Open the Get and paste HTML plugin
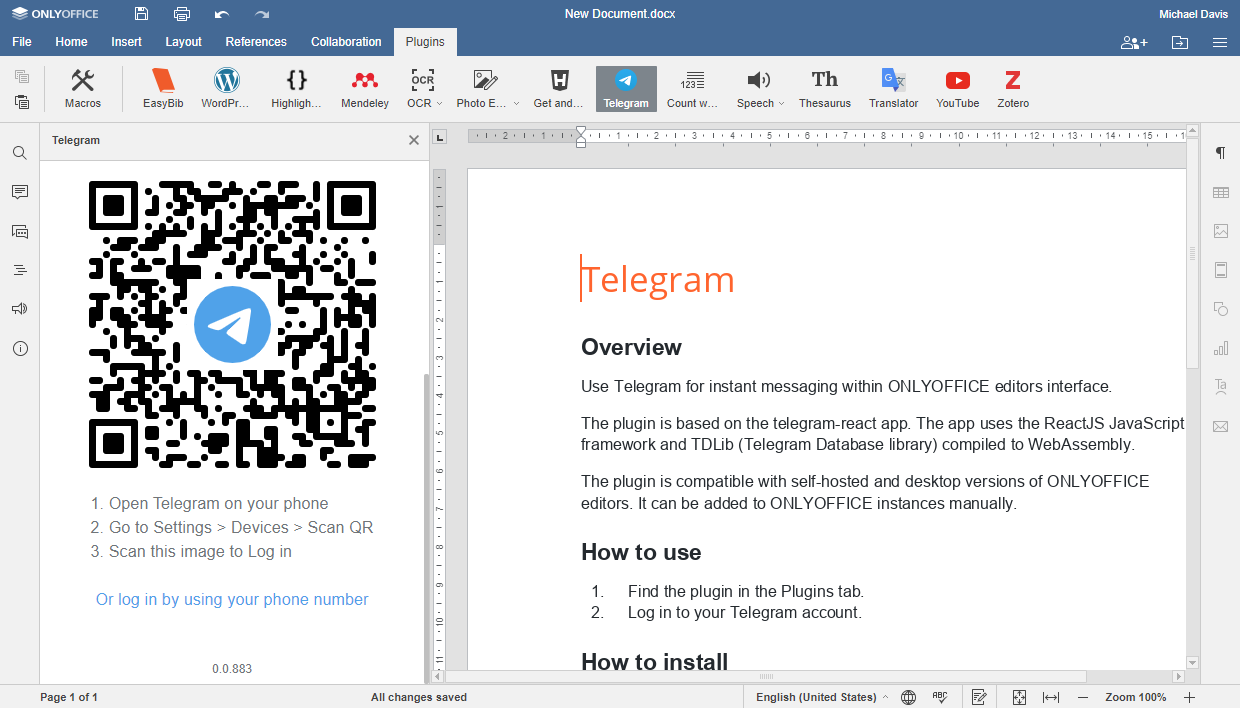This screenshot has width=1240, height=708. pos(559,89)
